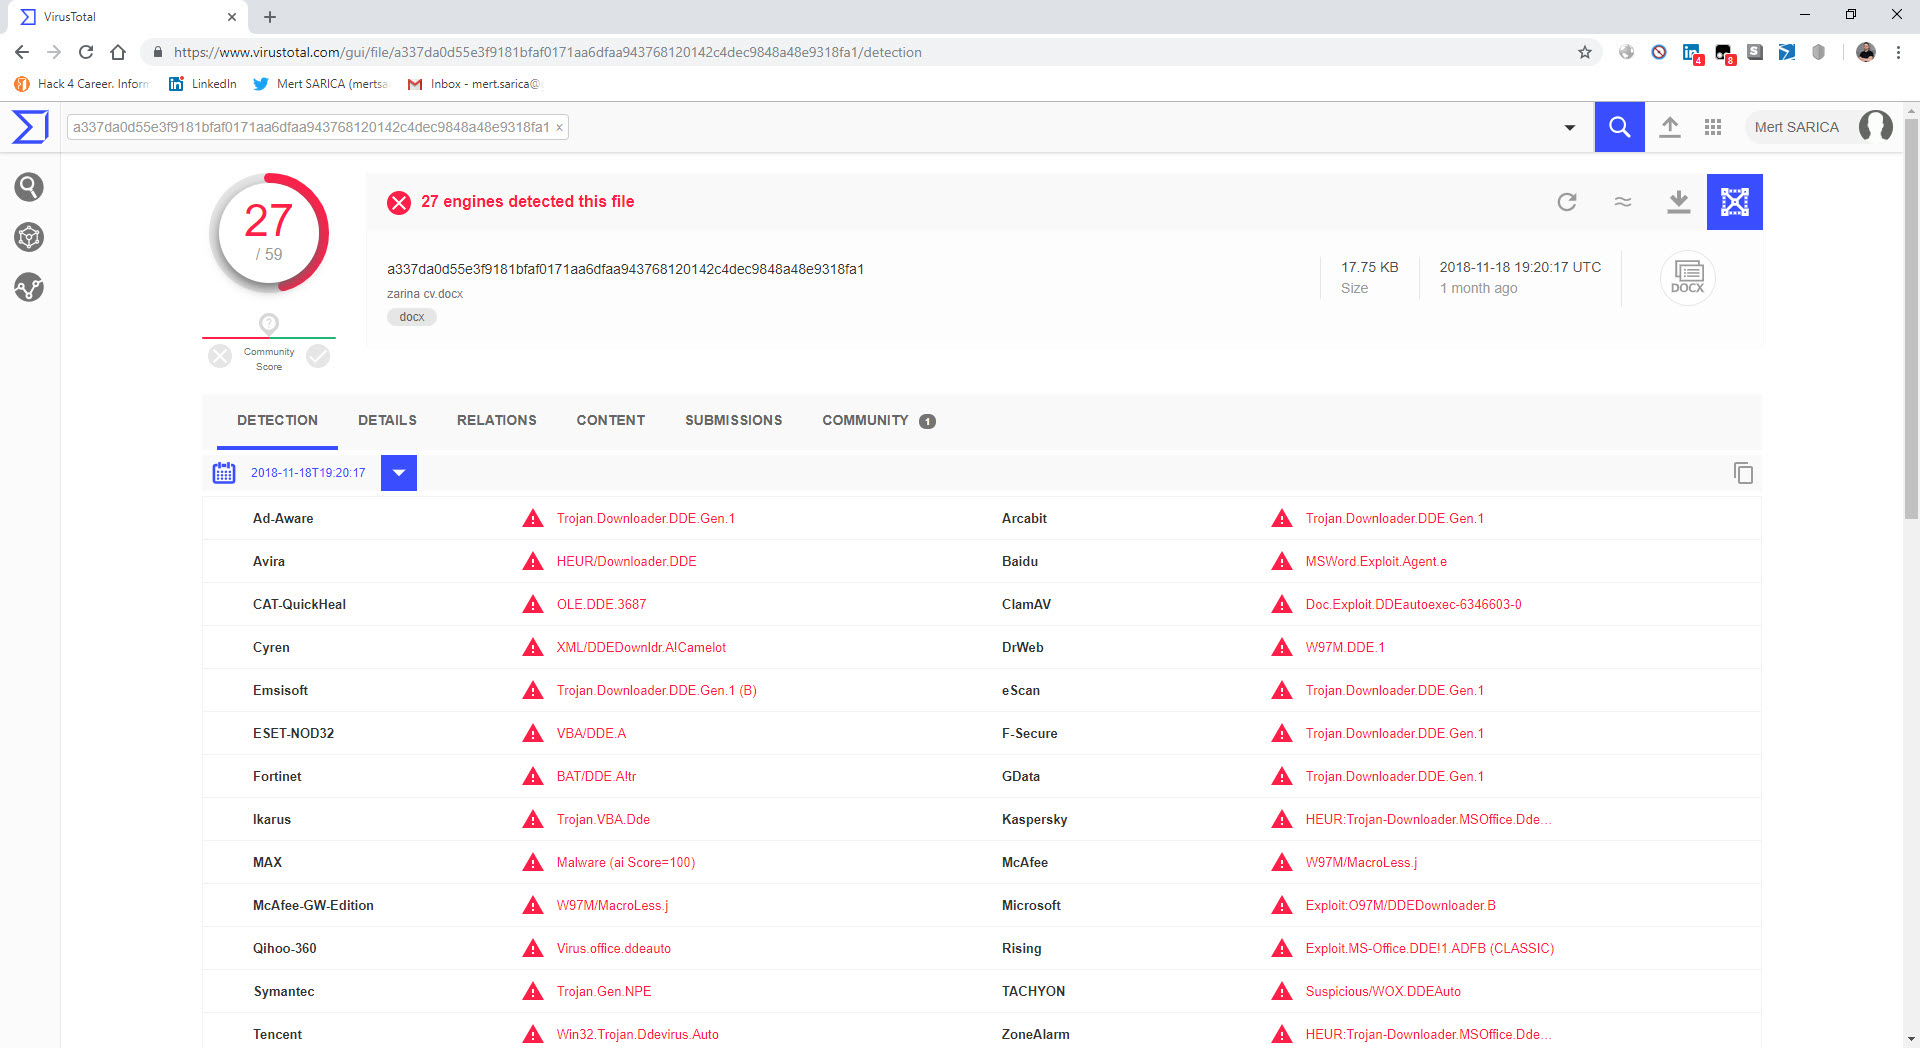This screenshot has height=1048, width=1920.
Task: Click the community score marker
Action: [269, 324]
